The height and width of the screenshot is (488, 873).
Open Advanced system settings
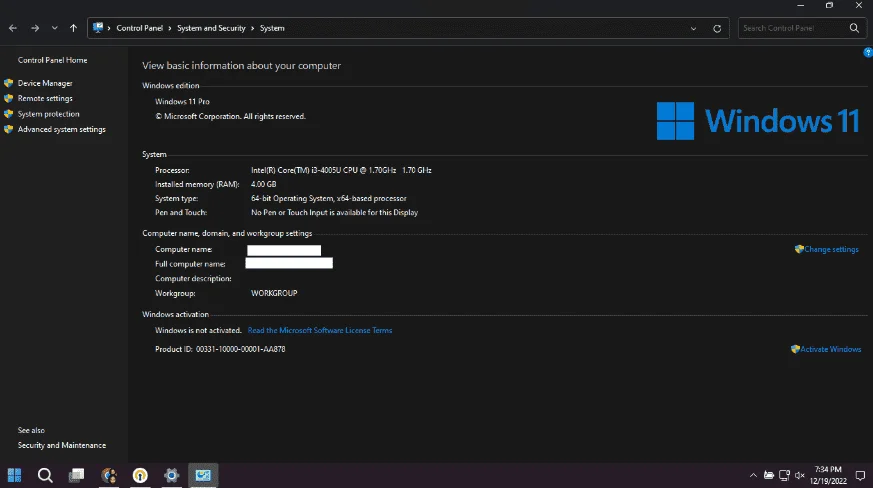(61, 129)
